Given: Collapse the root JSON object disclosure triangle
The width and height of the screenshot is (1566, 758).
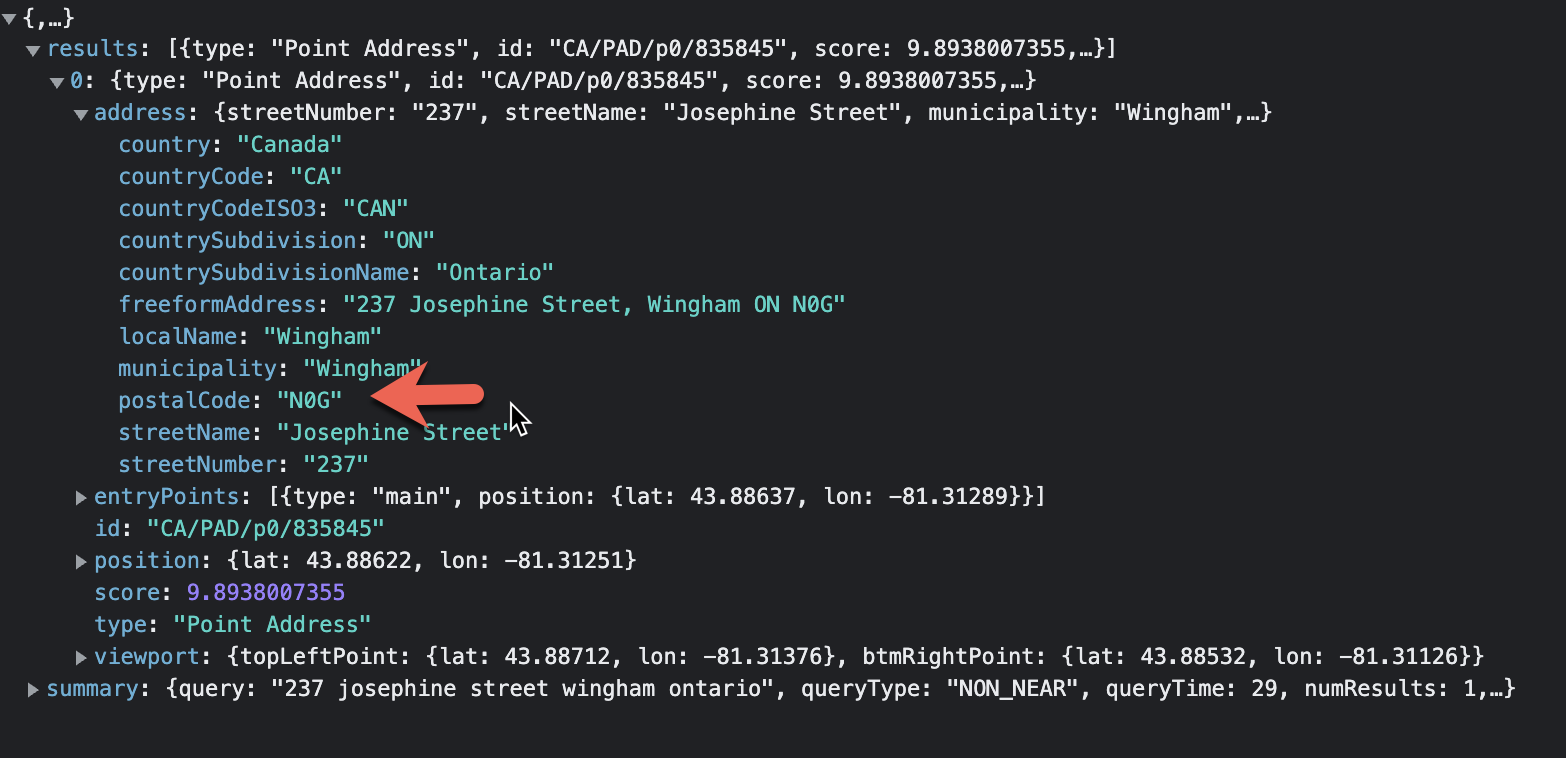Looking at the screenshot, I should pyautogui.click(x=8, y=16).
